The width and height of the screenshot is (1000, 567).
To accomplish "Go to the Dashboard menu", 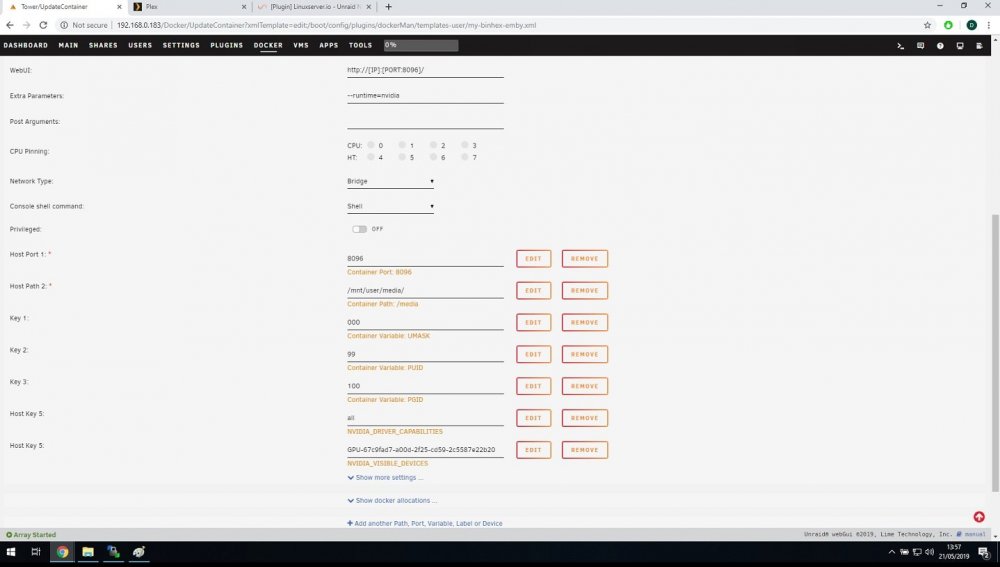I will (x=26, y=45).
